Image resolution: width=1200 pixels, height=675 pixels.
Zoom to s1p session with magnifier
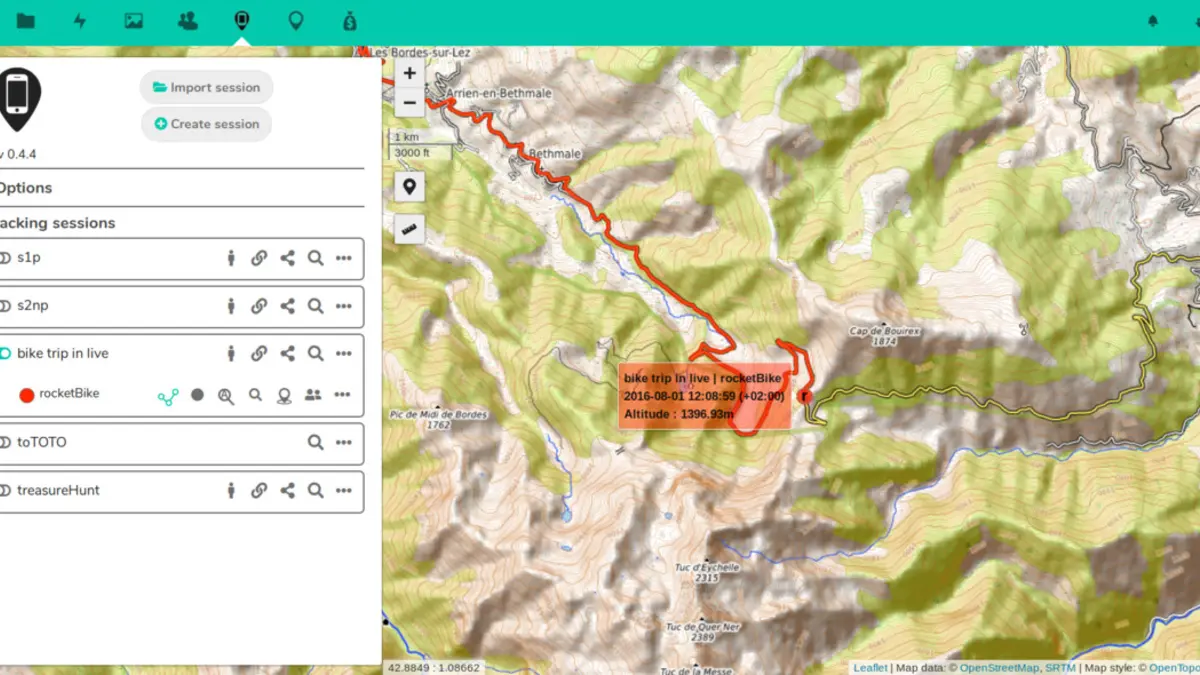coord(315,258)
